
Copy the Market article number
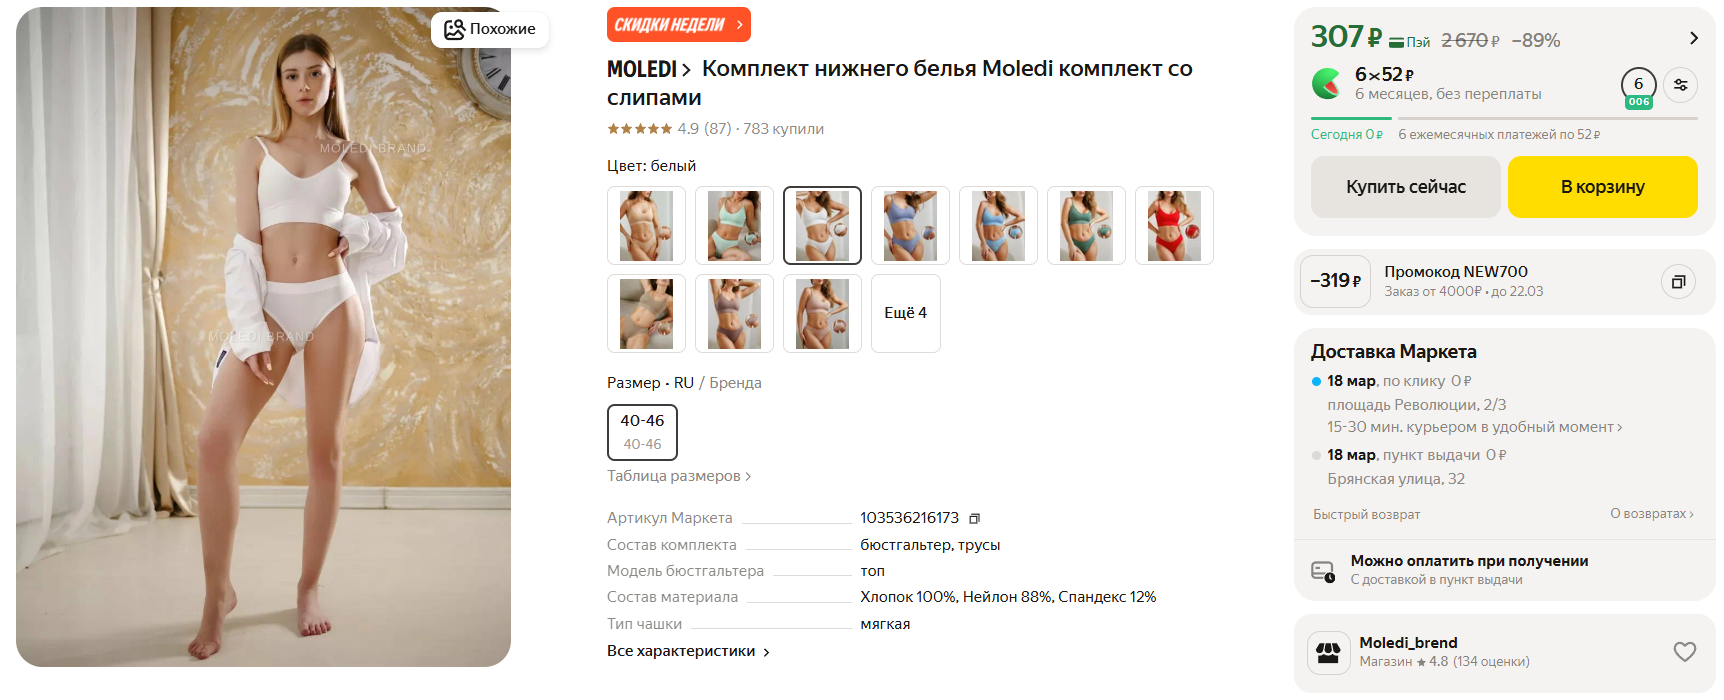click(974, 518)
